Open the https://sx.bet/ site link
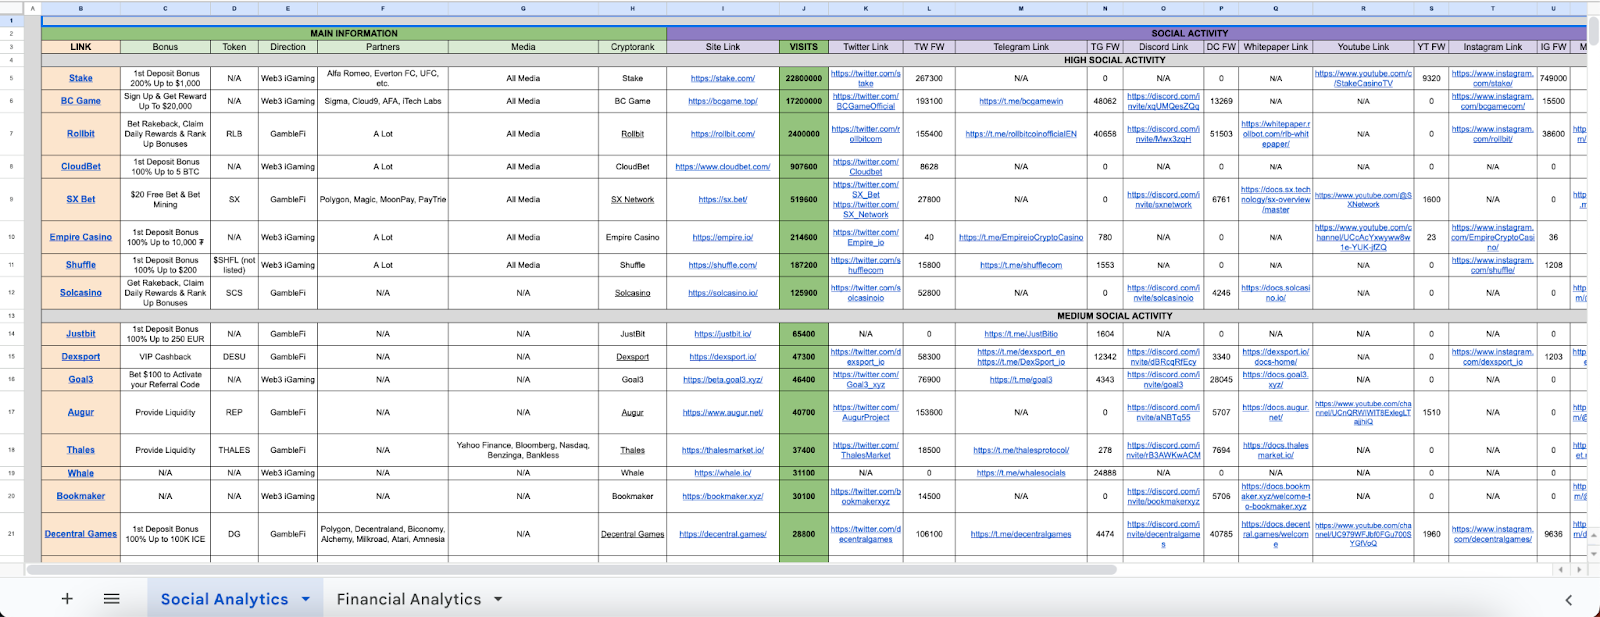1600x617 pixels. [723, 199]
